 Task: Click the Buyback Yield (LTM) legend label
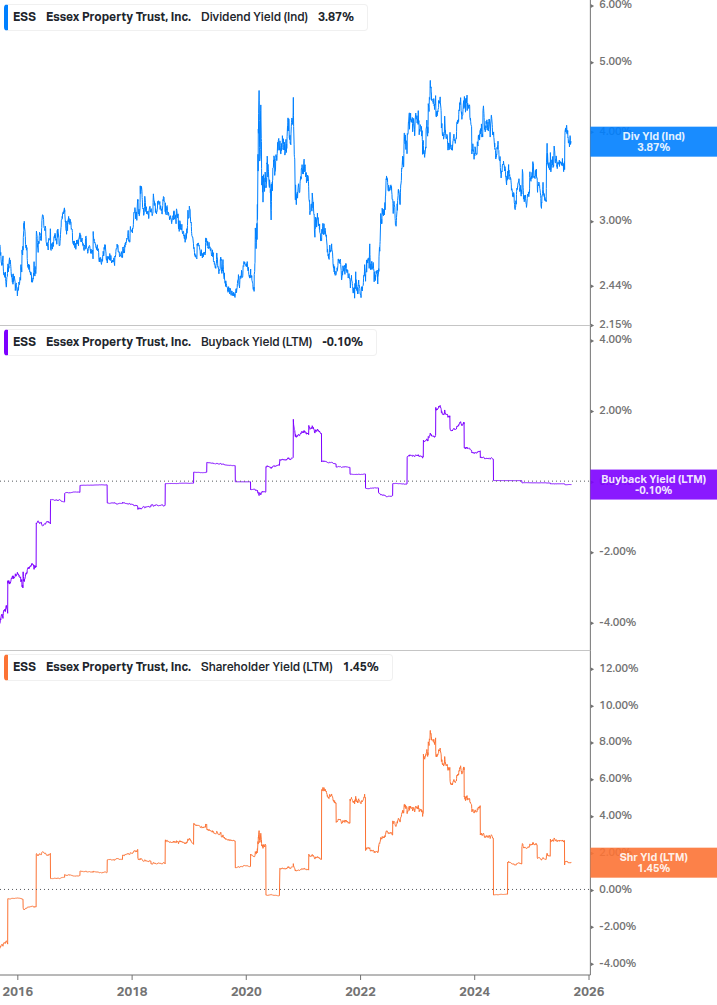[x=256, y=342]
